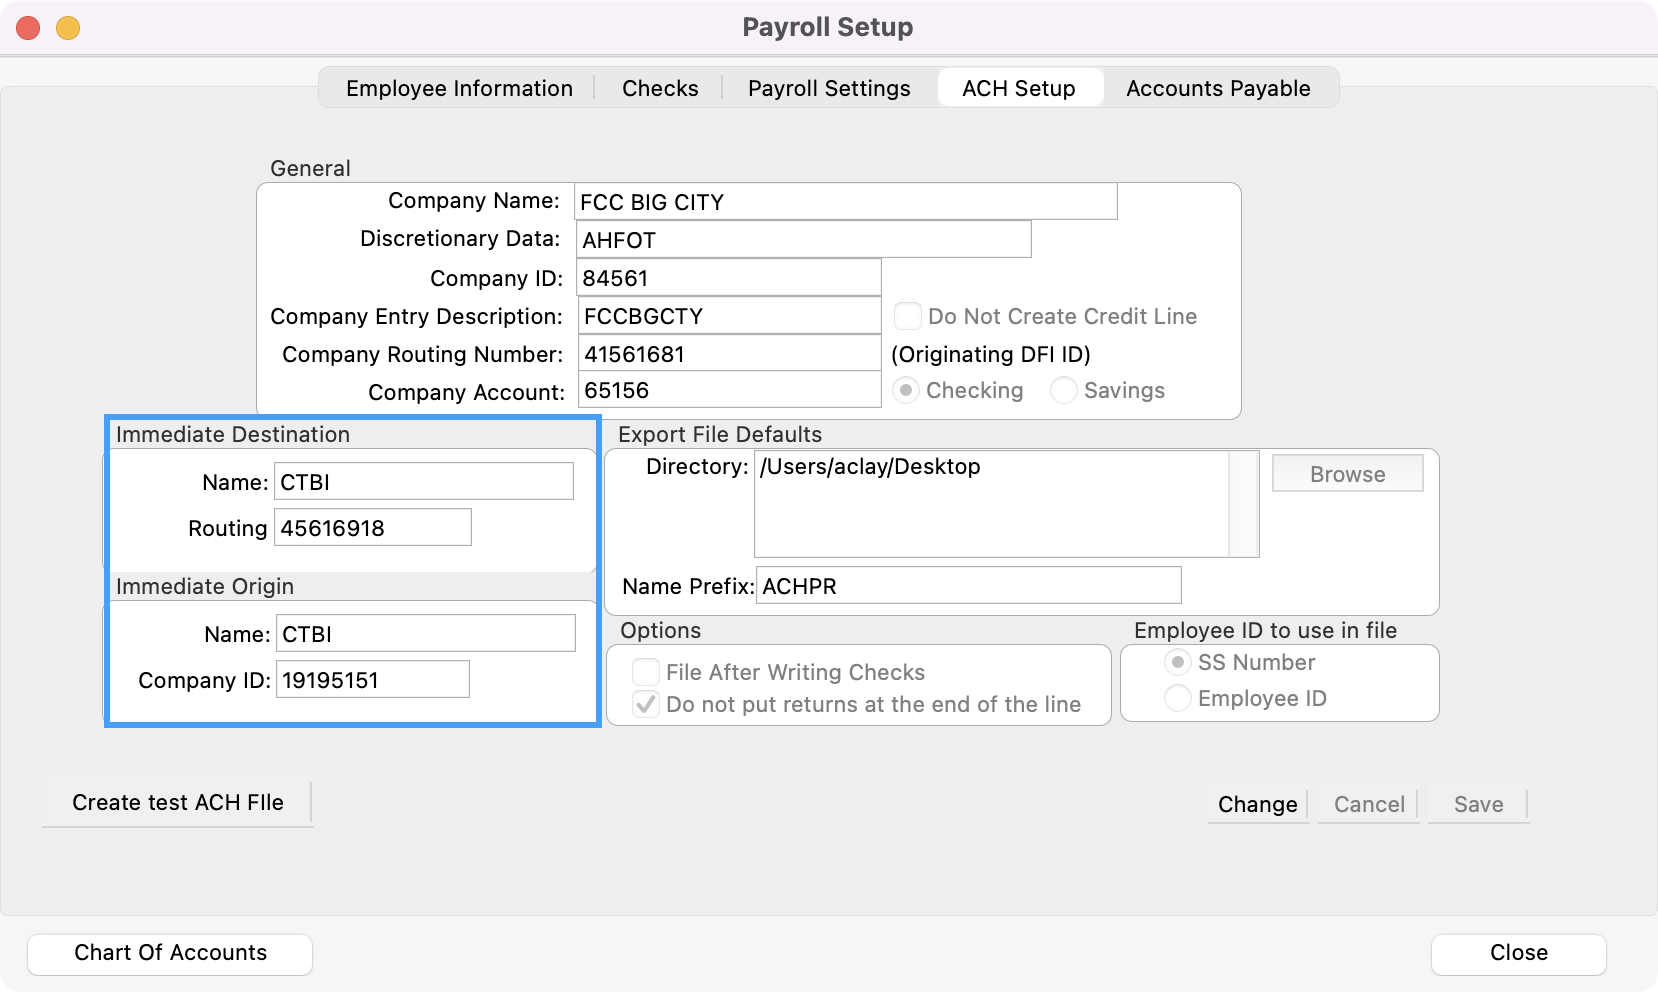
Task: Open the Checks tab
Action: (x=660, y=88)
